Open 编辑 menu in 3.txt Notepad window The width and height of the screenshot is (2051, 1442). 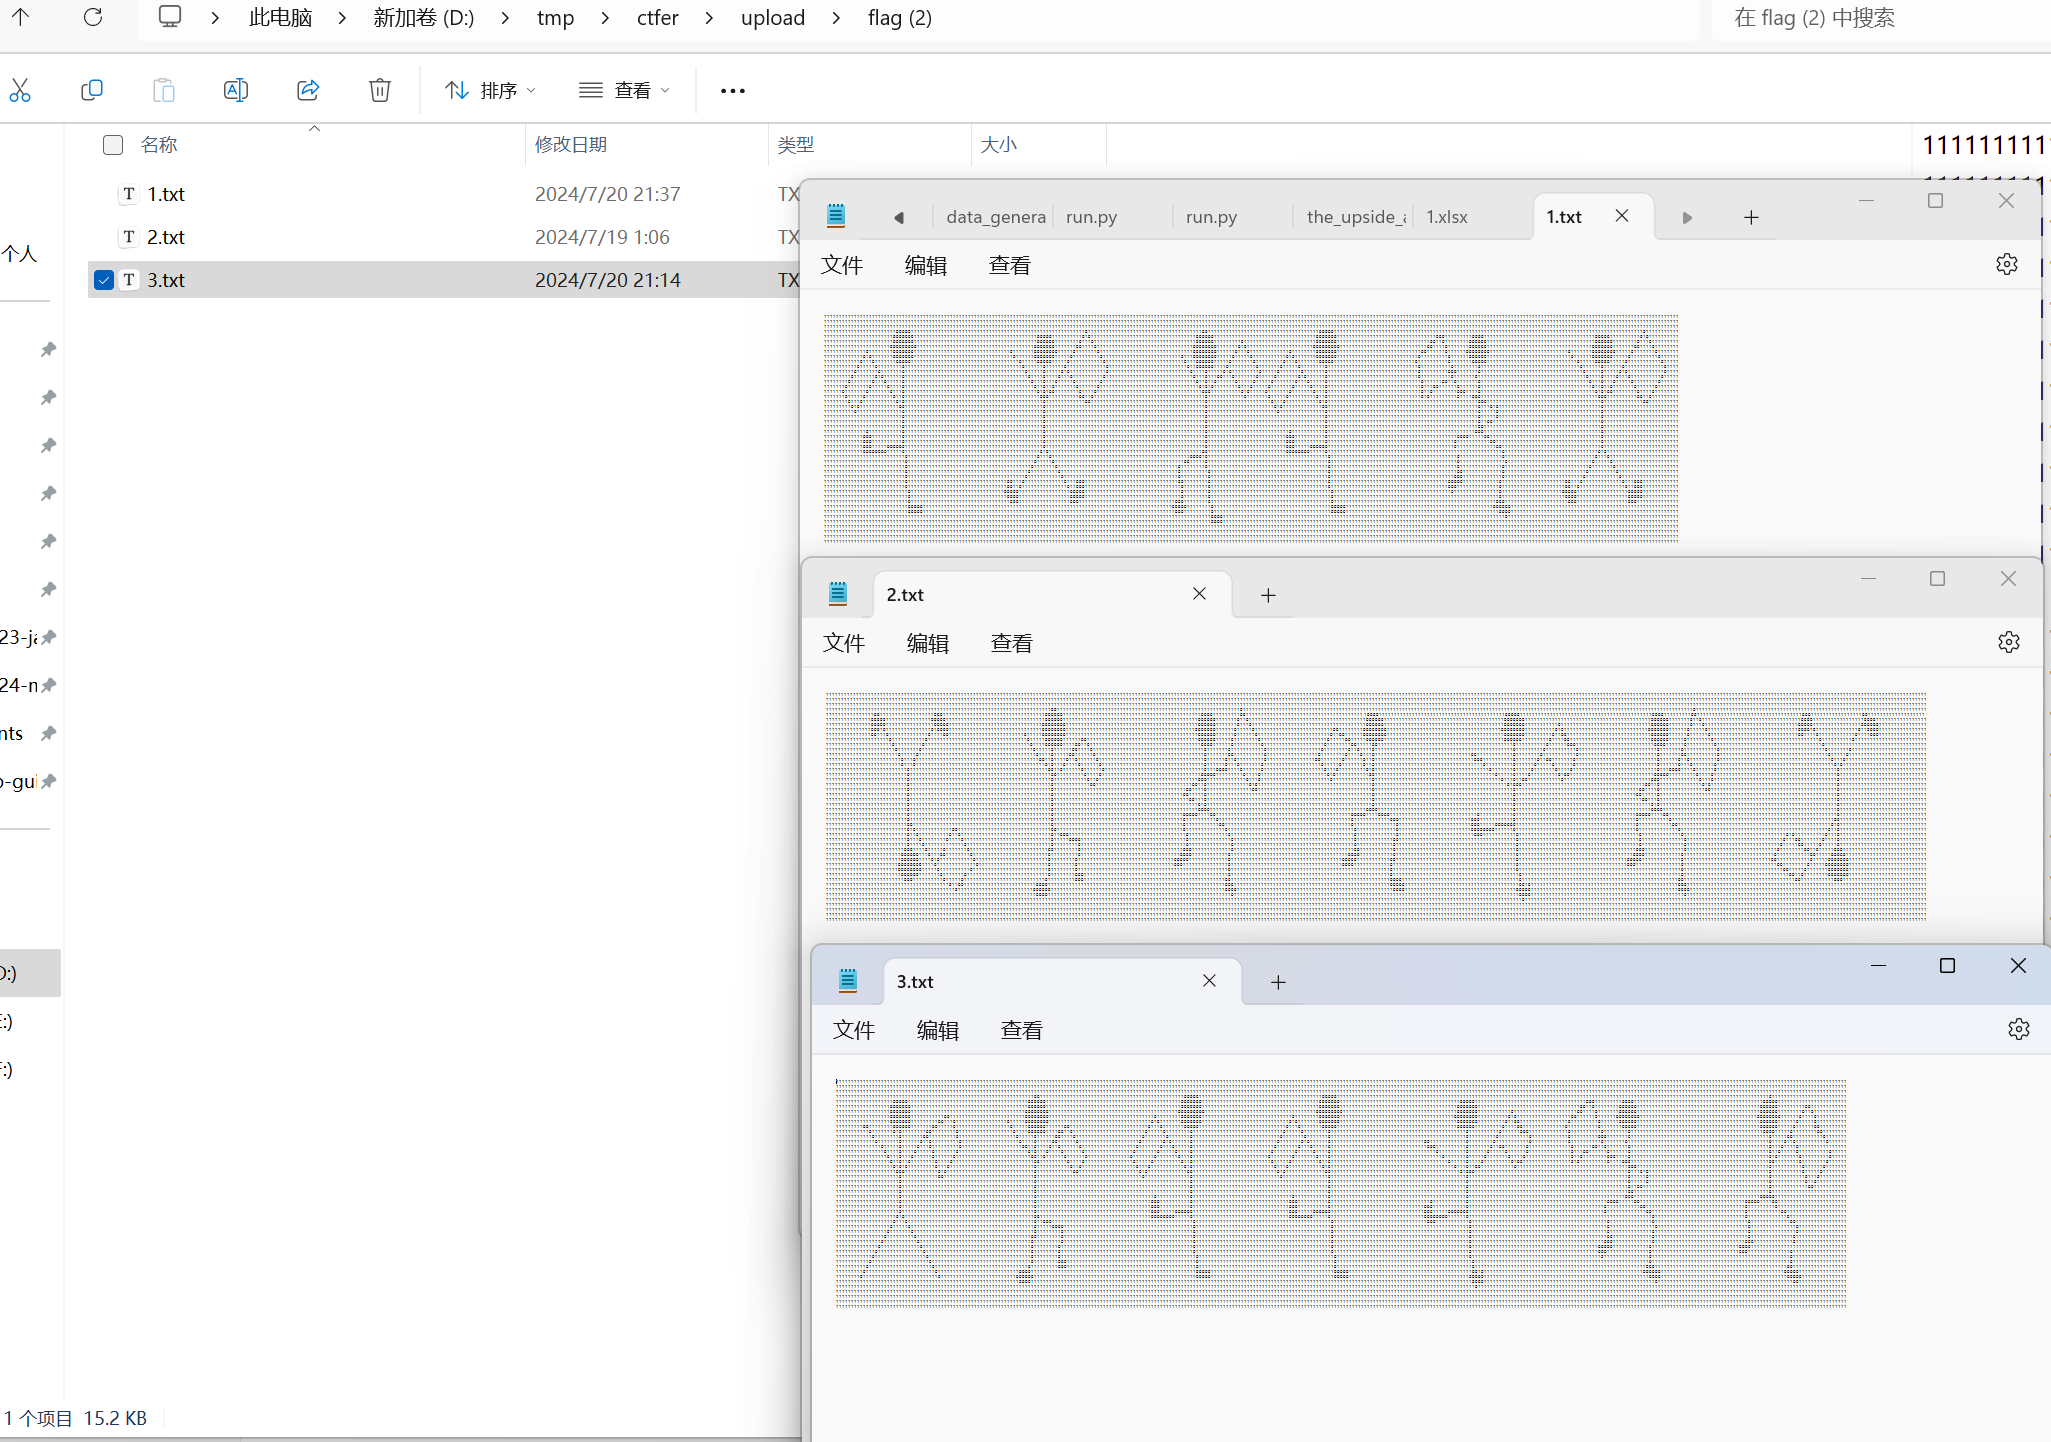[x=938, y=1030]
